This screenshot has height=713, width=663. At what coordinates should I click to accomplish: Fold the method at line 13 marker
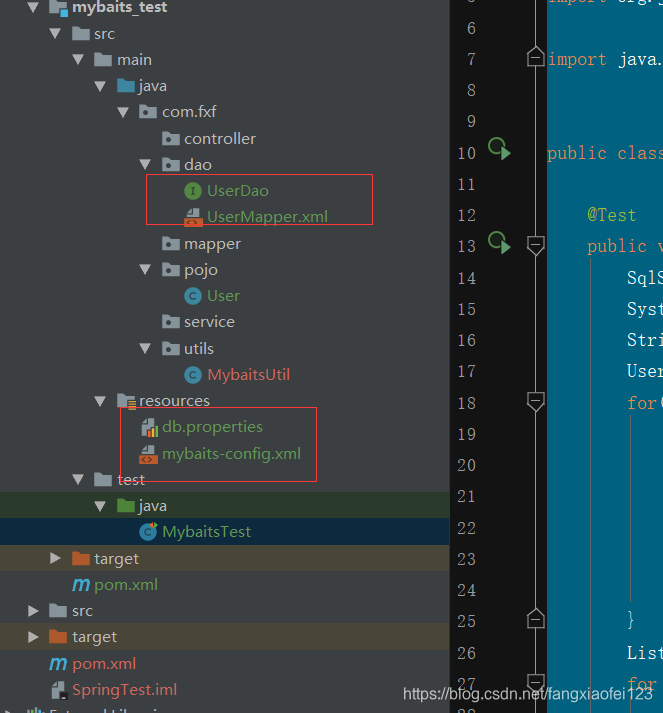[x=536, y=246]
